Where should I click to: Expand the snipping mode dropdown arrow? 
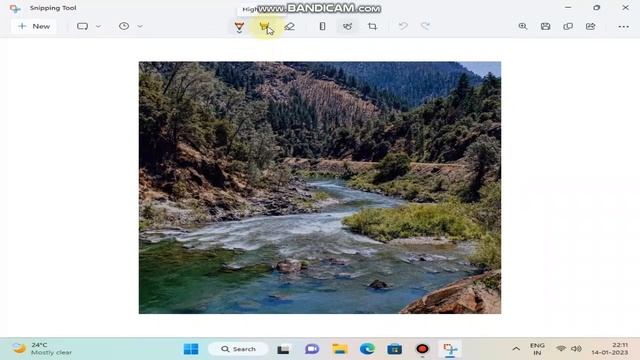click(x=98, y=26)
